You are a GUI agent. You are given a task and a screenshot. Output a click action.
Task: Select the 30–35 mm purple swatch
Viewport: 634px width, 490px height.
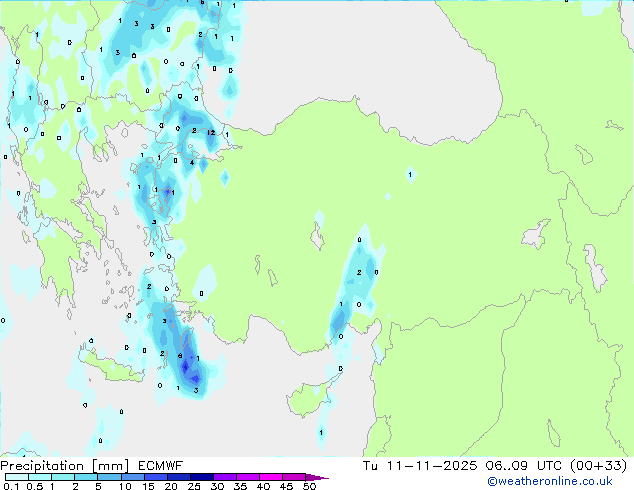[x=224, y=477]
